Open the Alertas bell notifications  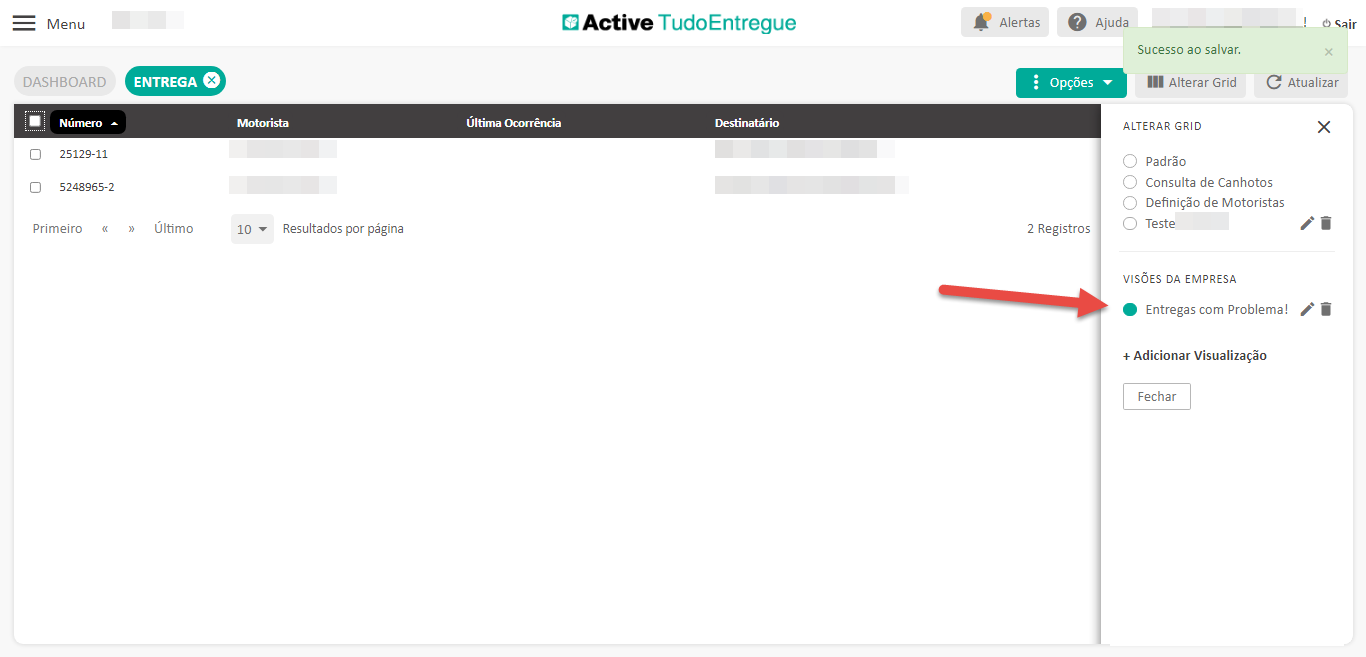pos(1005,22)
